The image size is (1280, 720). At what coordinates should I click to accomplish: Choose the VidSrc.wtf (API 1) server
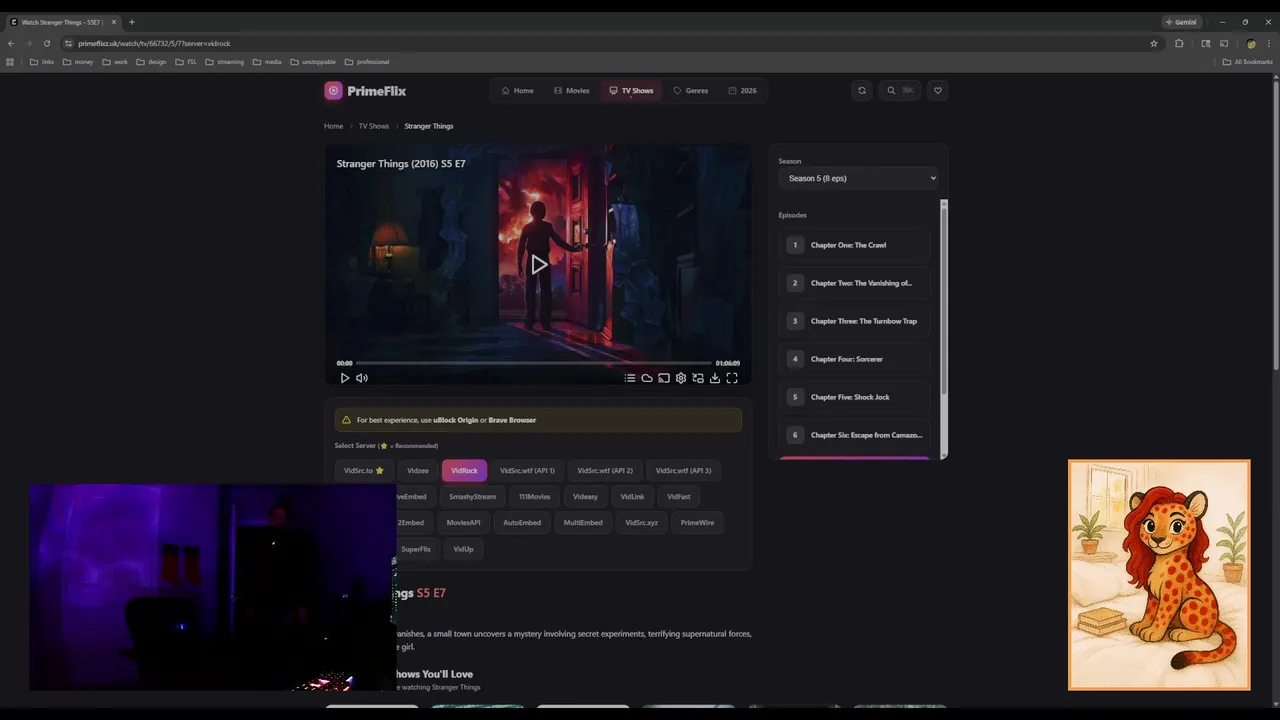[527, 471]
